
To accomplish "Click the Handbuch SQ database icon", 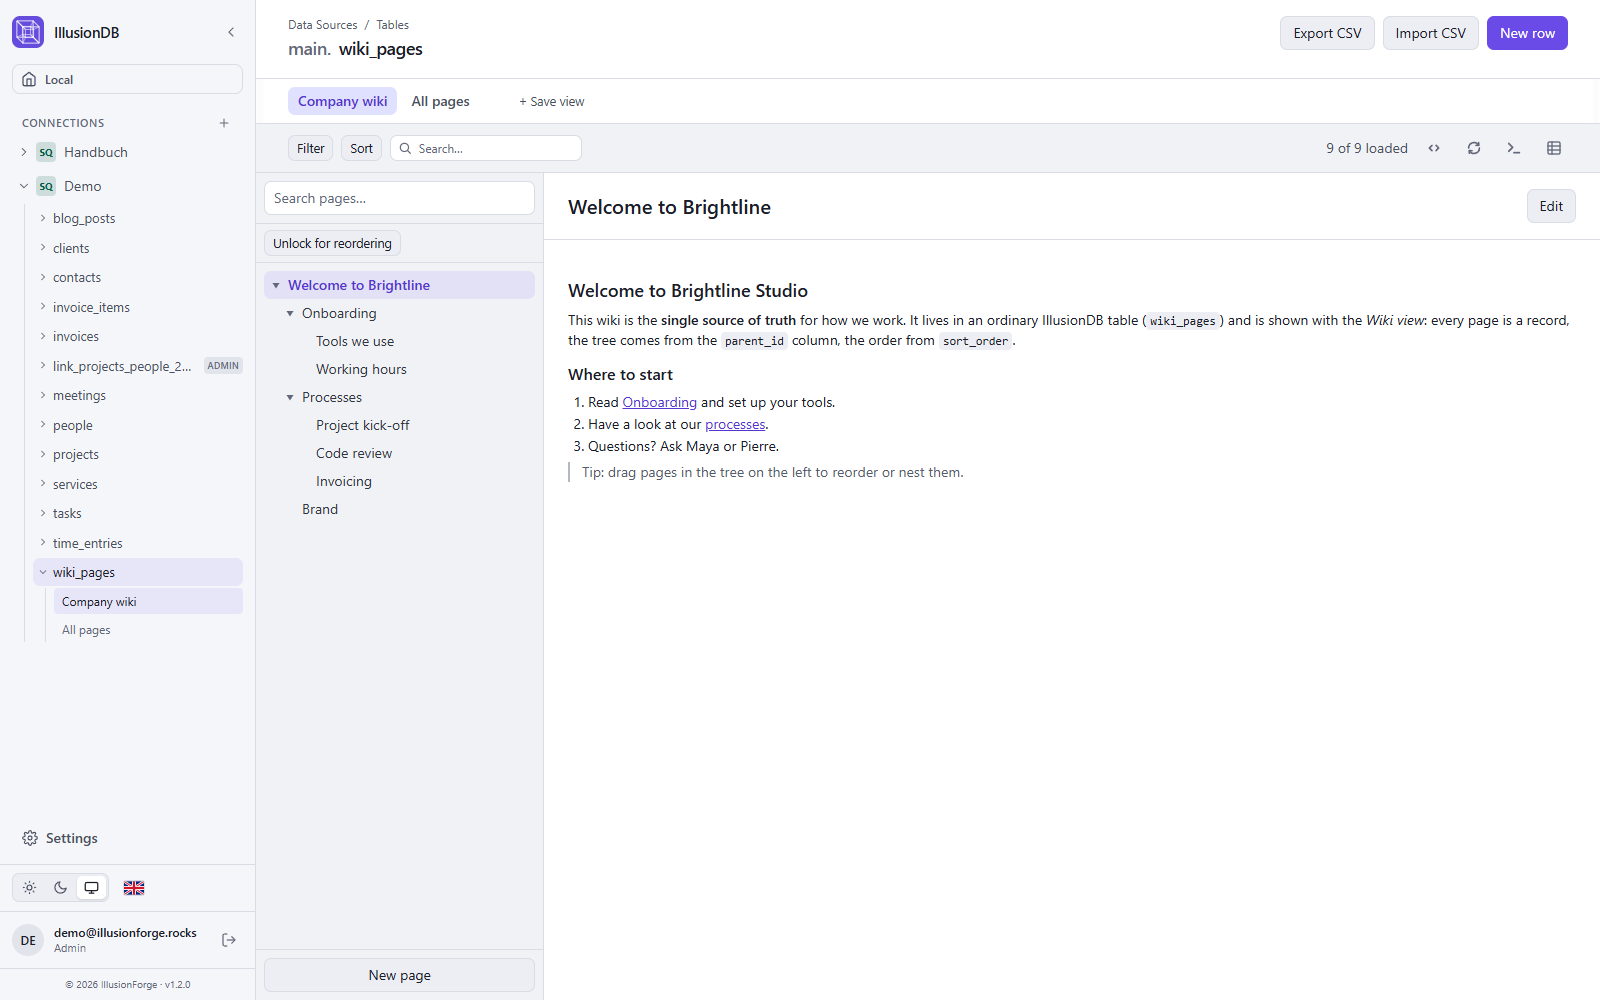I will pos(46,152).
